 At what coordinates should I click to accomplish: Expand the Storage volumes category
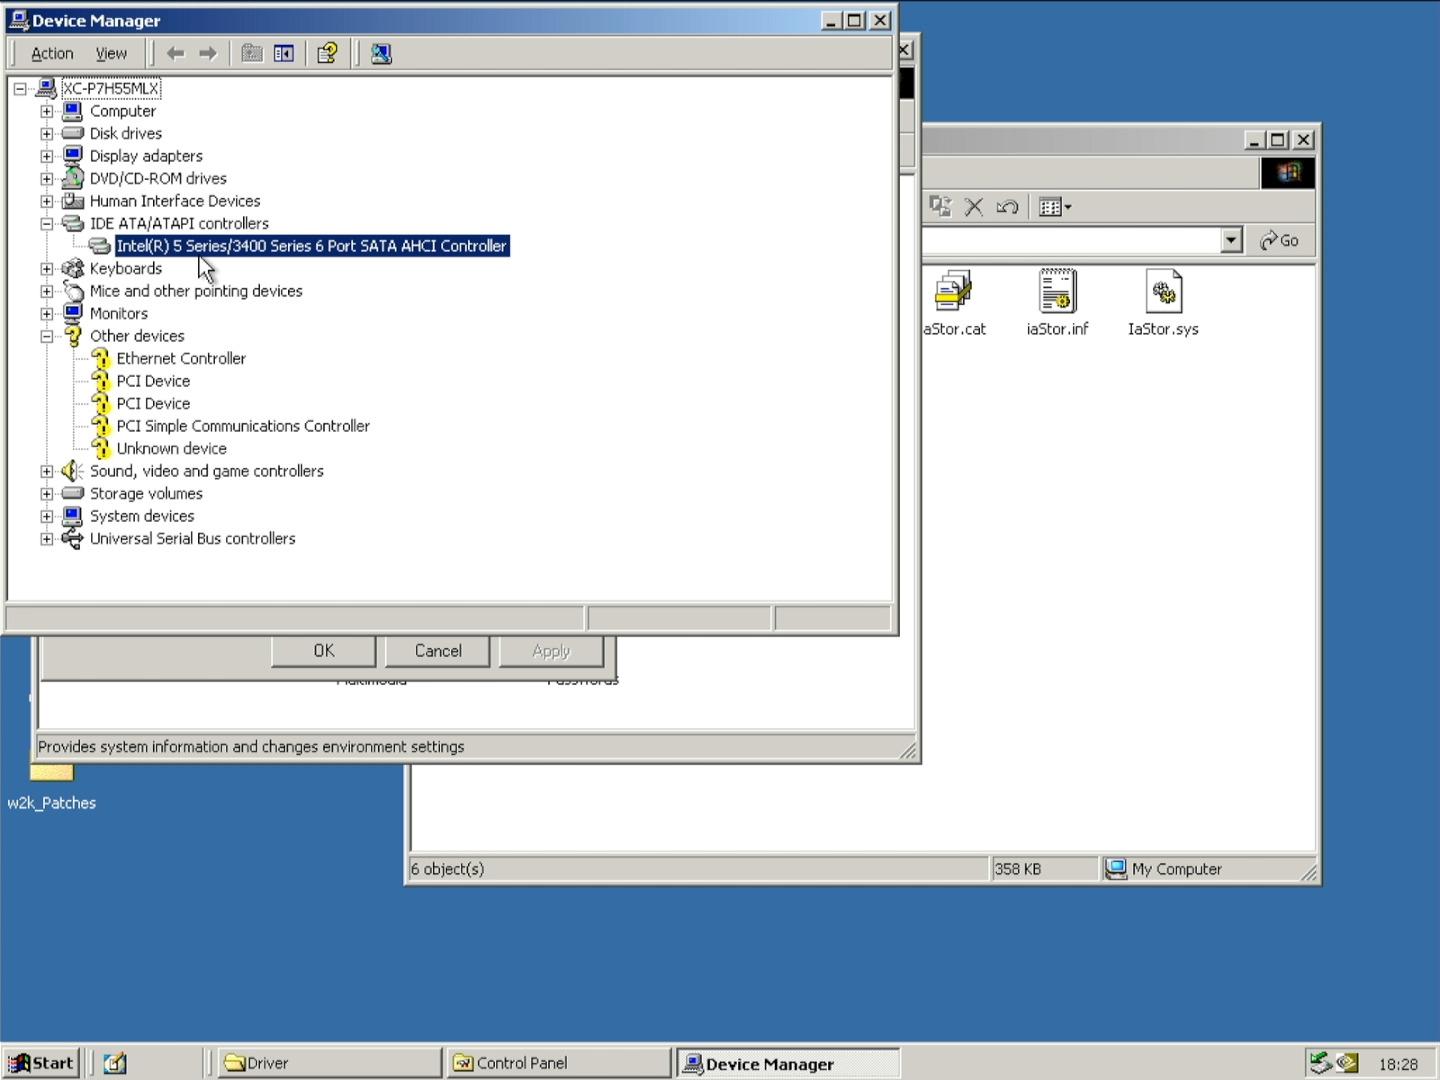(x=47, y=494)
